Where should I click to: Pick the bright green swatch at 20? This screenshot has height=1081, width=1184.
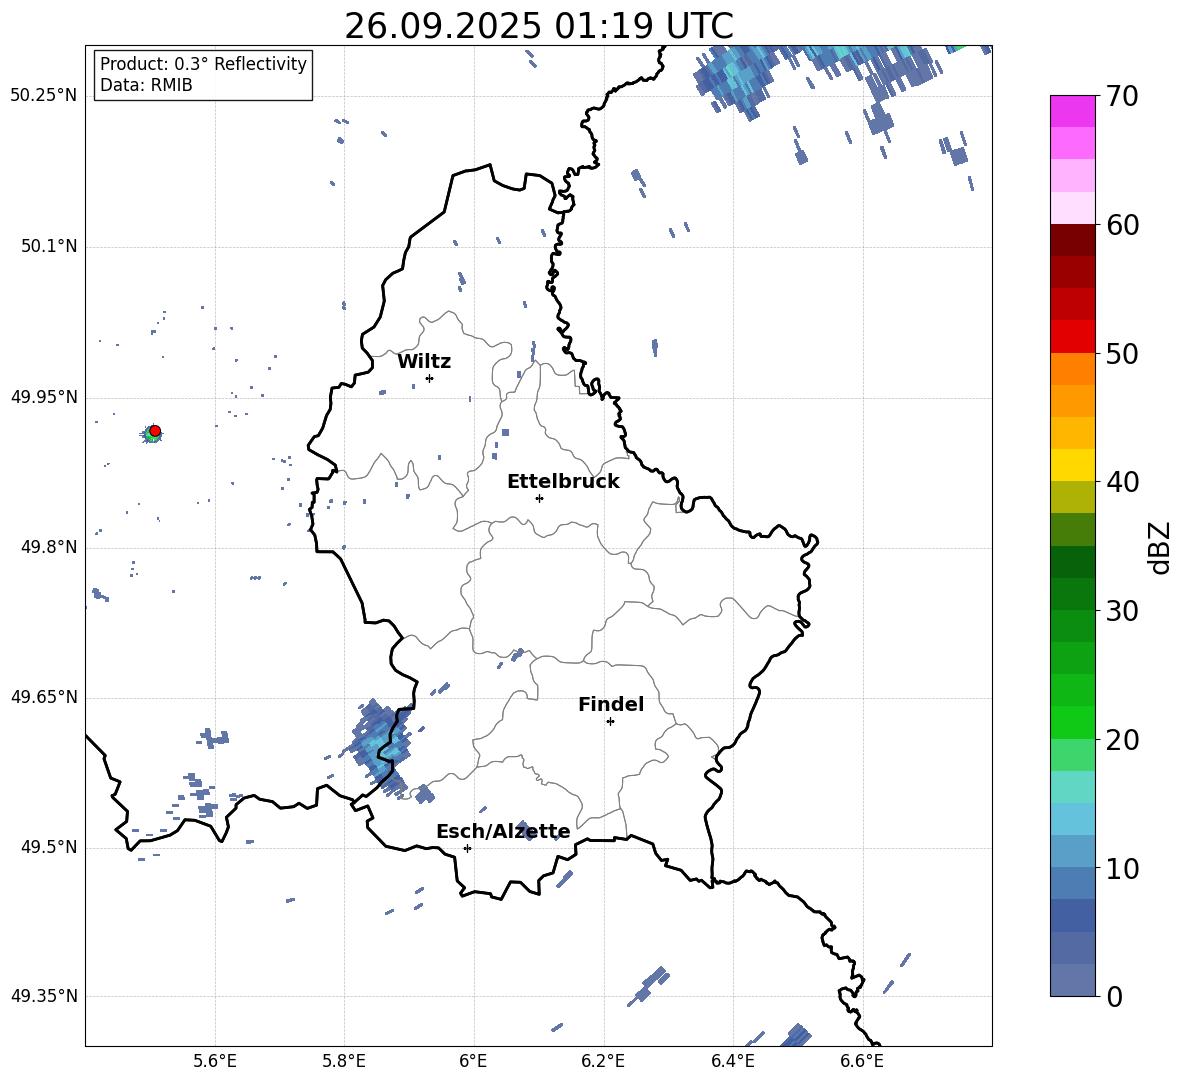click(1072, 722)
